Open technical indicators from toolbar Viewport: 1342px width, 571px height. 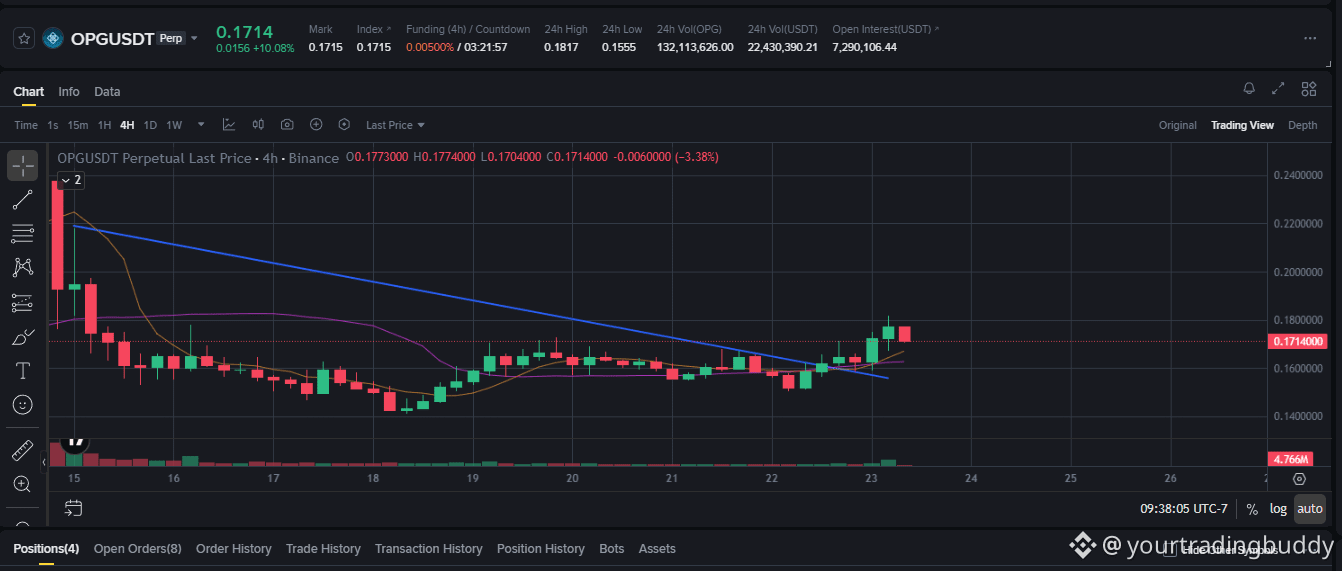229,125
